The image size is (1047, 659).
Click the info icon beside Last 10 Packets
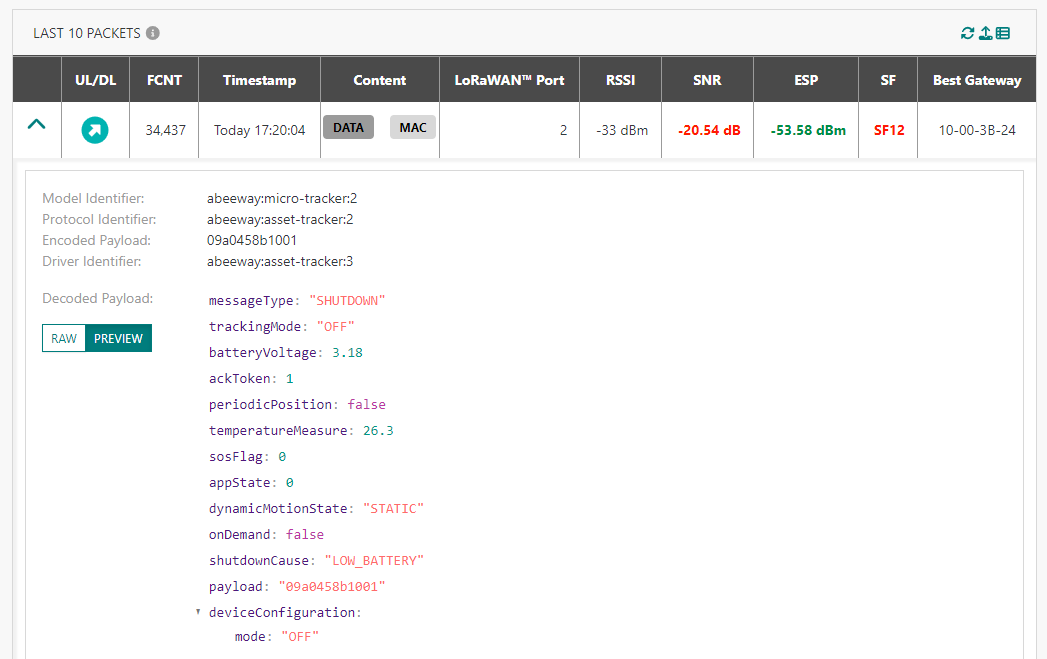tap(153, 33)
